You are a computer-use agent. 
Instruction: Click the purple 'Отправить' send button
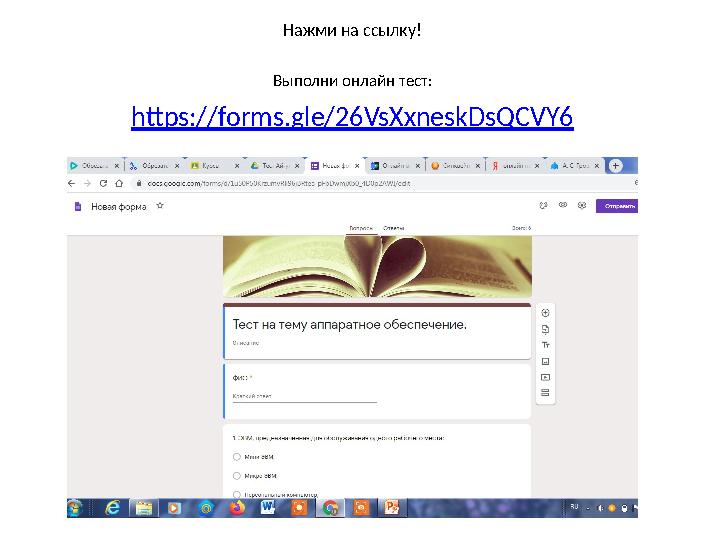click(x=617, y=206)
